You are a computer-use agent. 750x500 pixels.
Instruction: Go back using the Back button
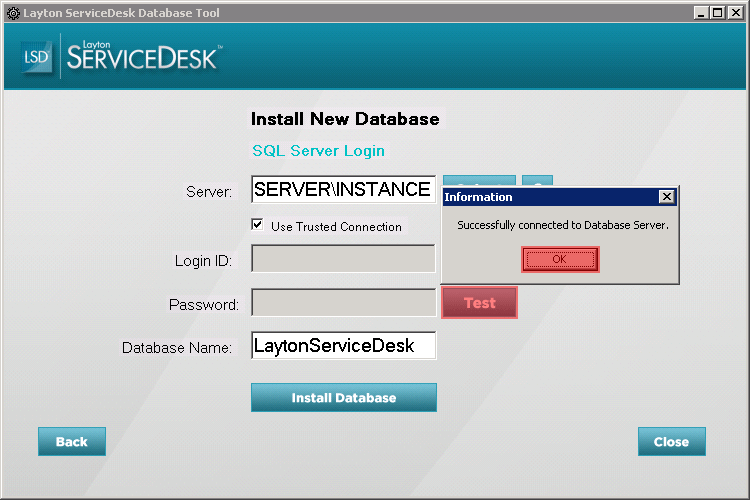pos(72,441)
